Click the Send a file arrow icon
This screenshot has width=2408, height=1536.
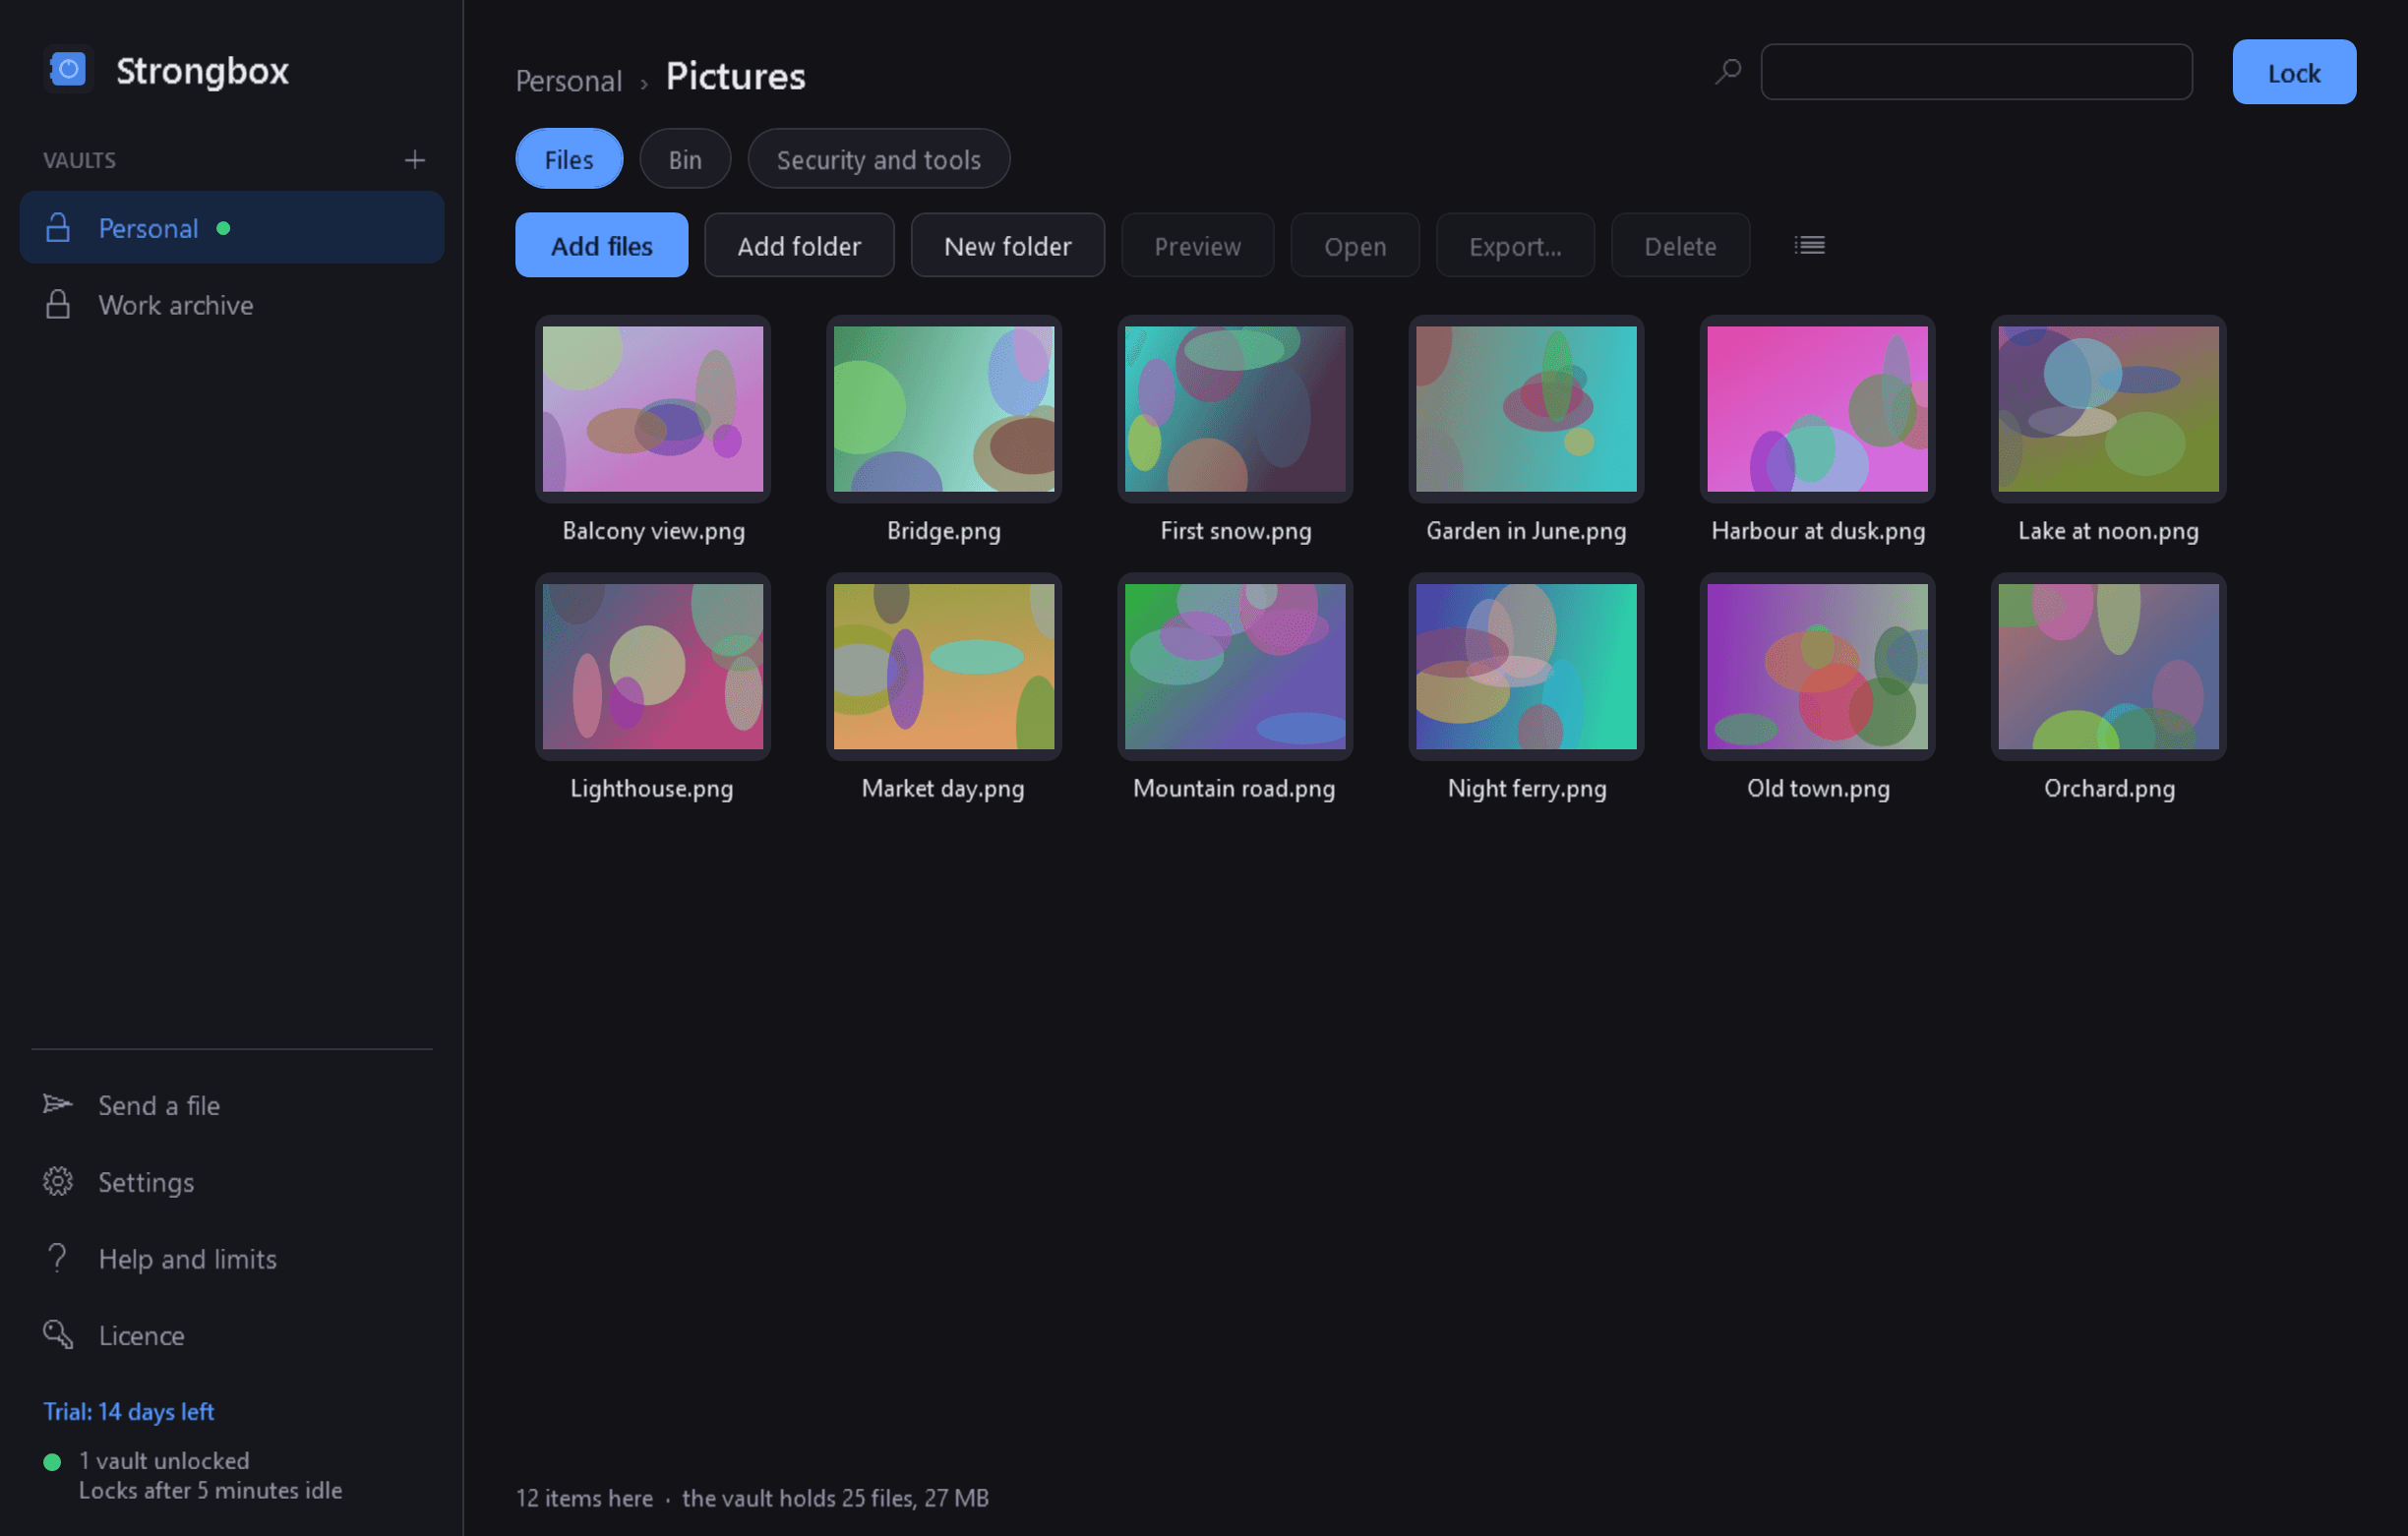pyautogui.click(x=58, y=1104)
